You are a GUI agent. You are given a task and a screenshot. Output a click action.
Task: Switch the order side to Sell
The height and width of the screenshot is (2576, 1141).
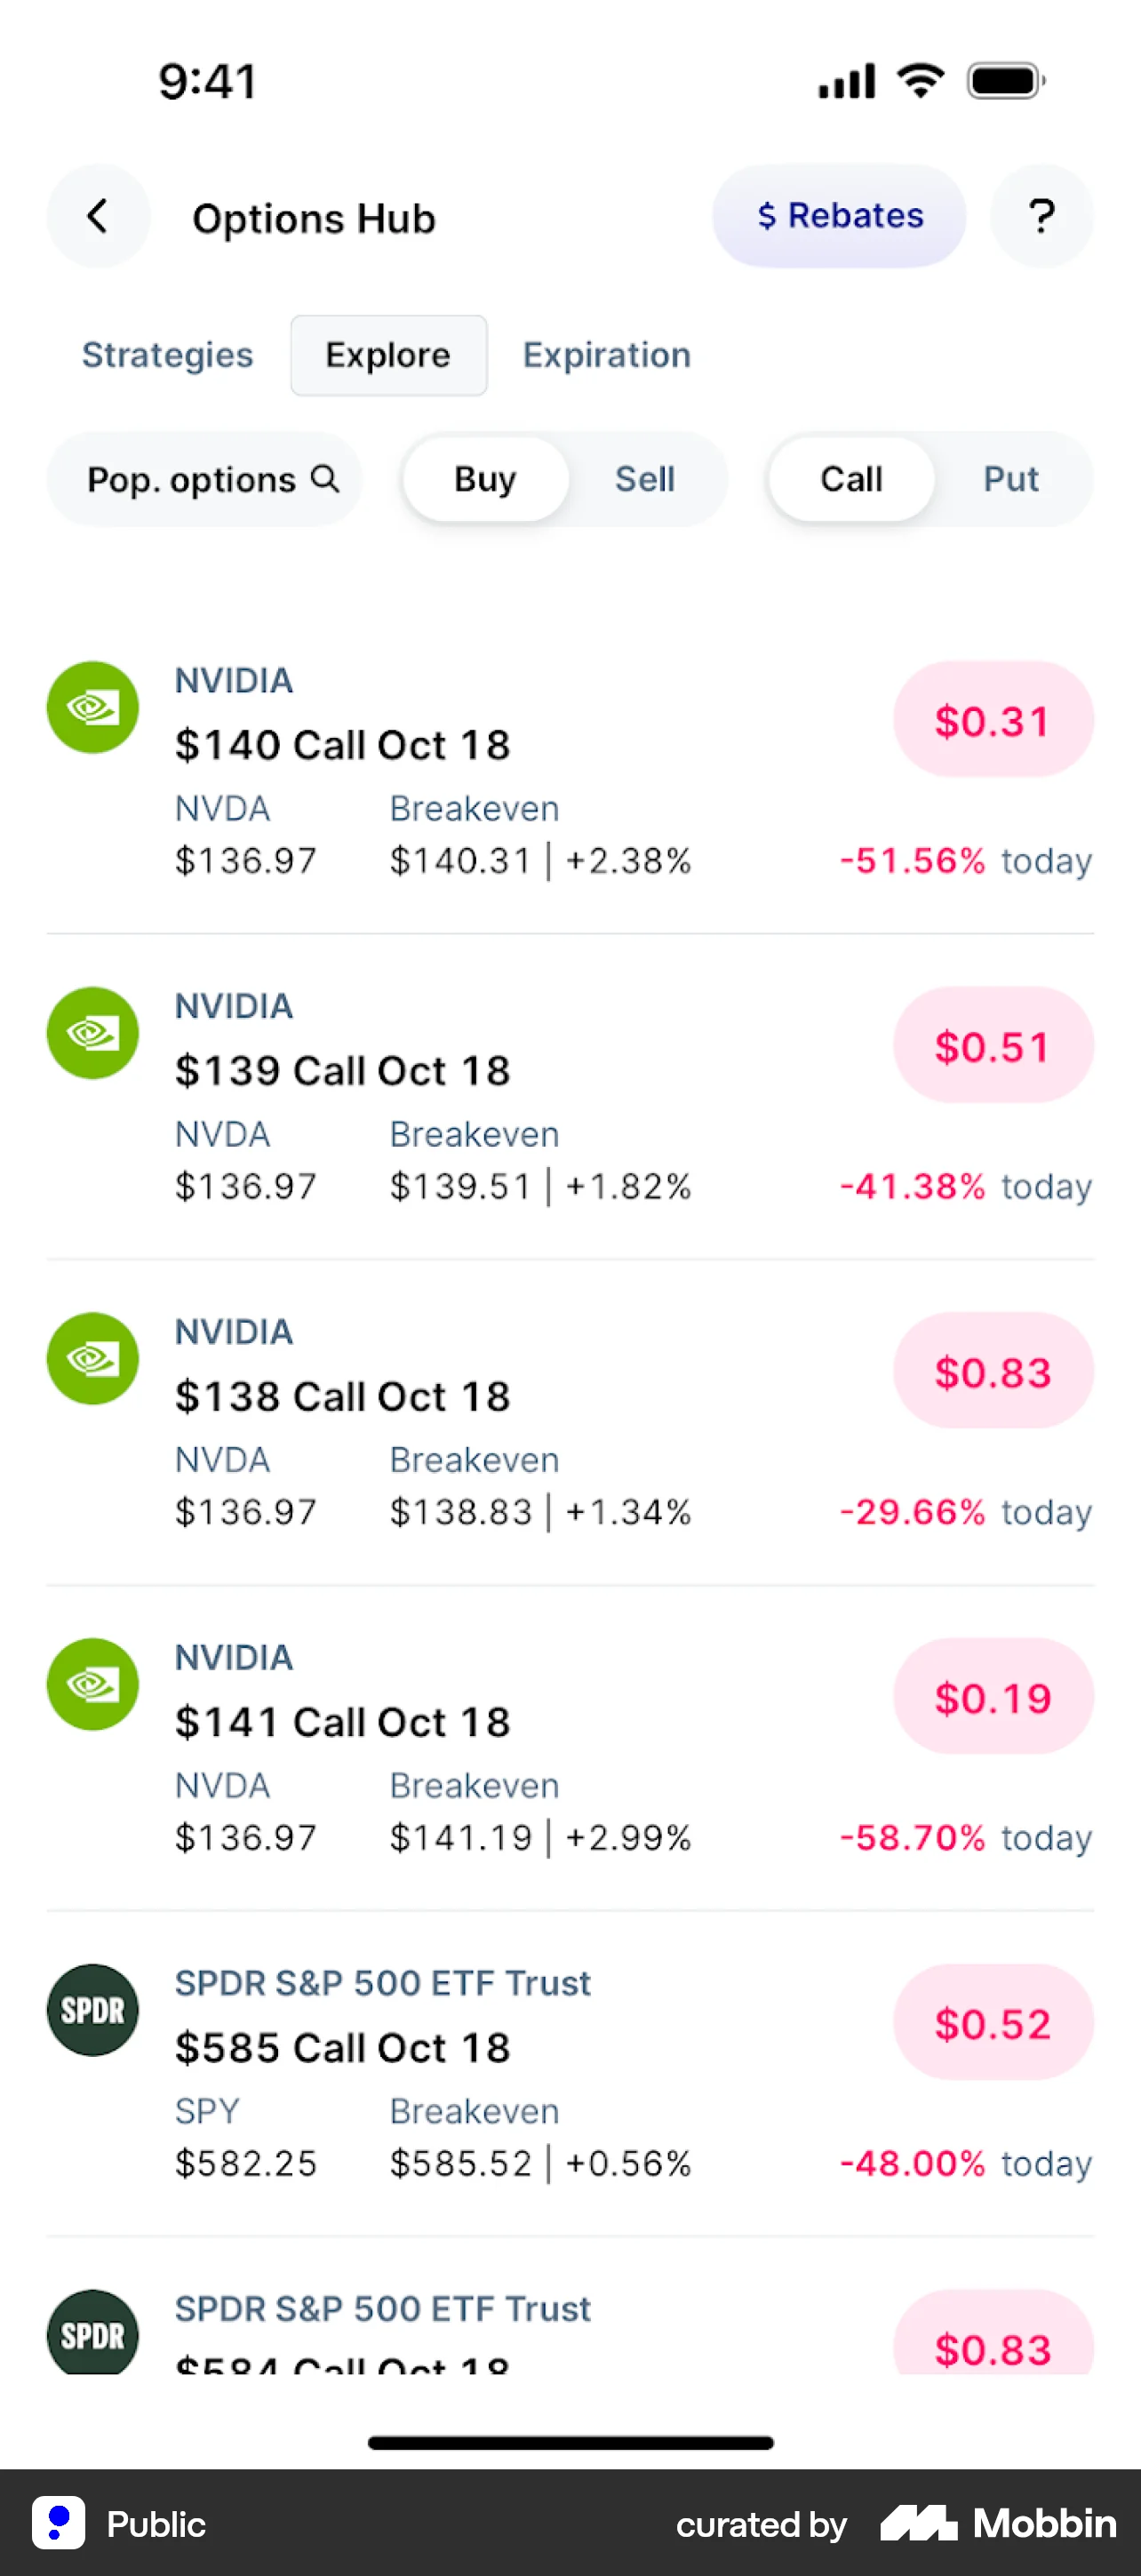pos(645,479)
